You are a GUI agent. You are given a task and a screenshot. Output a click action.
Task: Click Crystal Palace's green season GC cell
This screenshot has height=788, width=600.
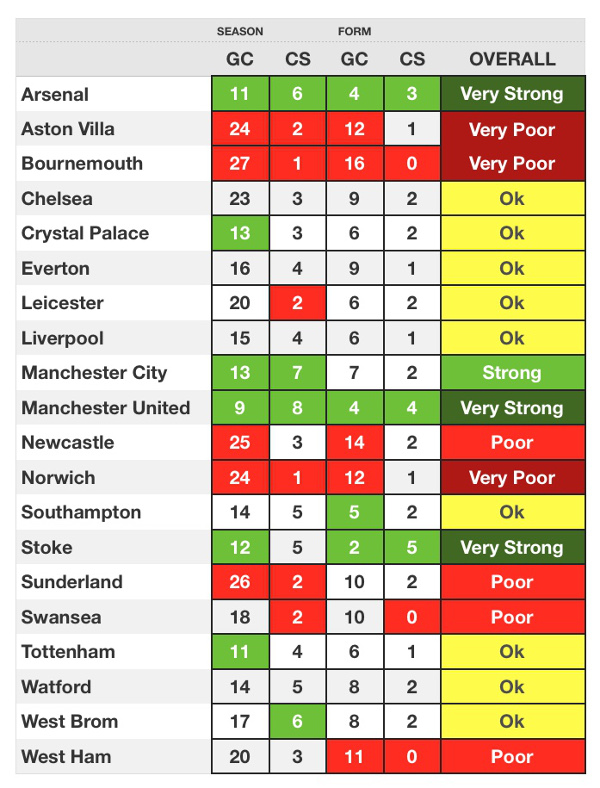coord(240,233)
